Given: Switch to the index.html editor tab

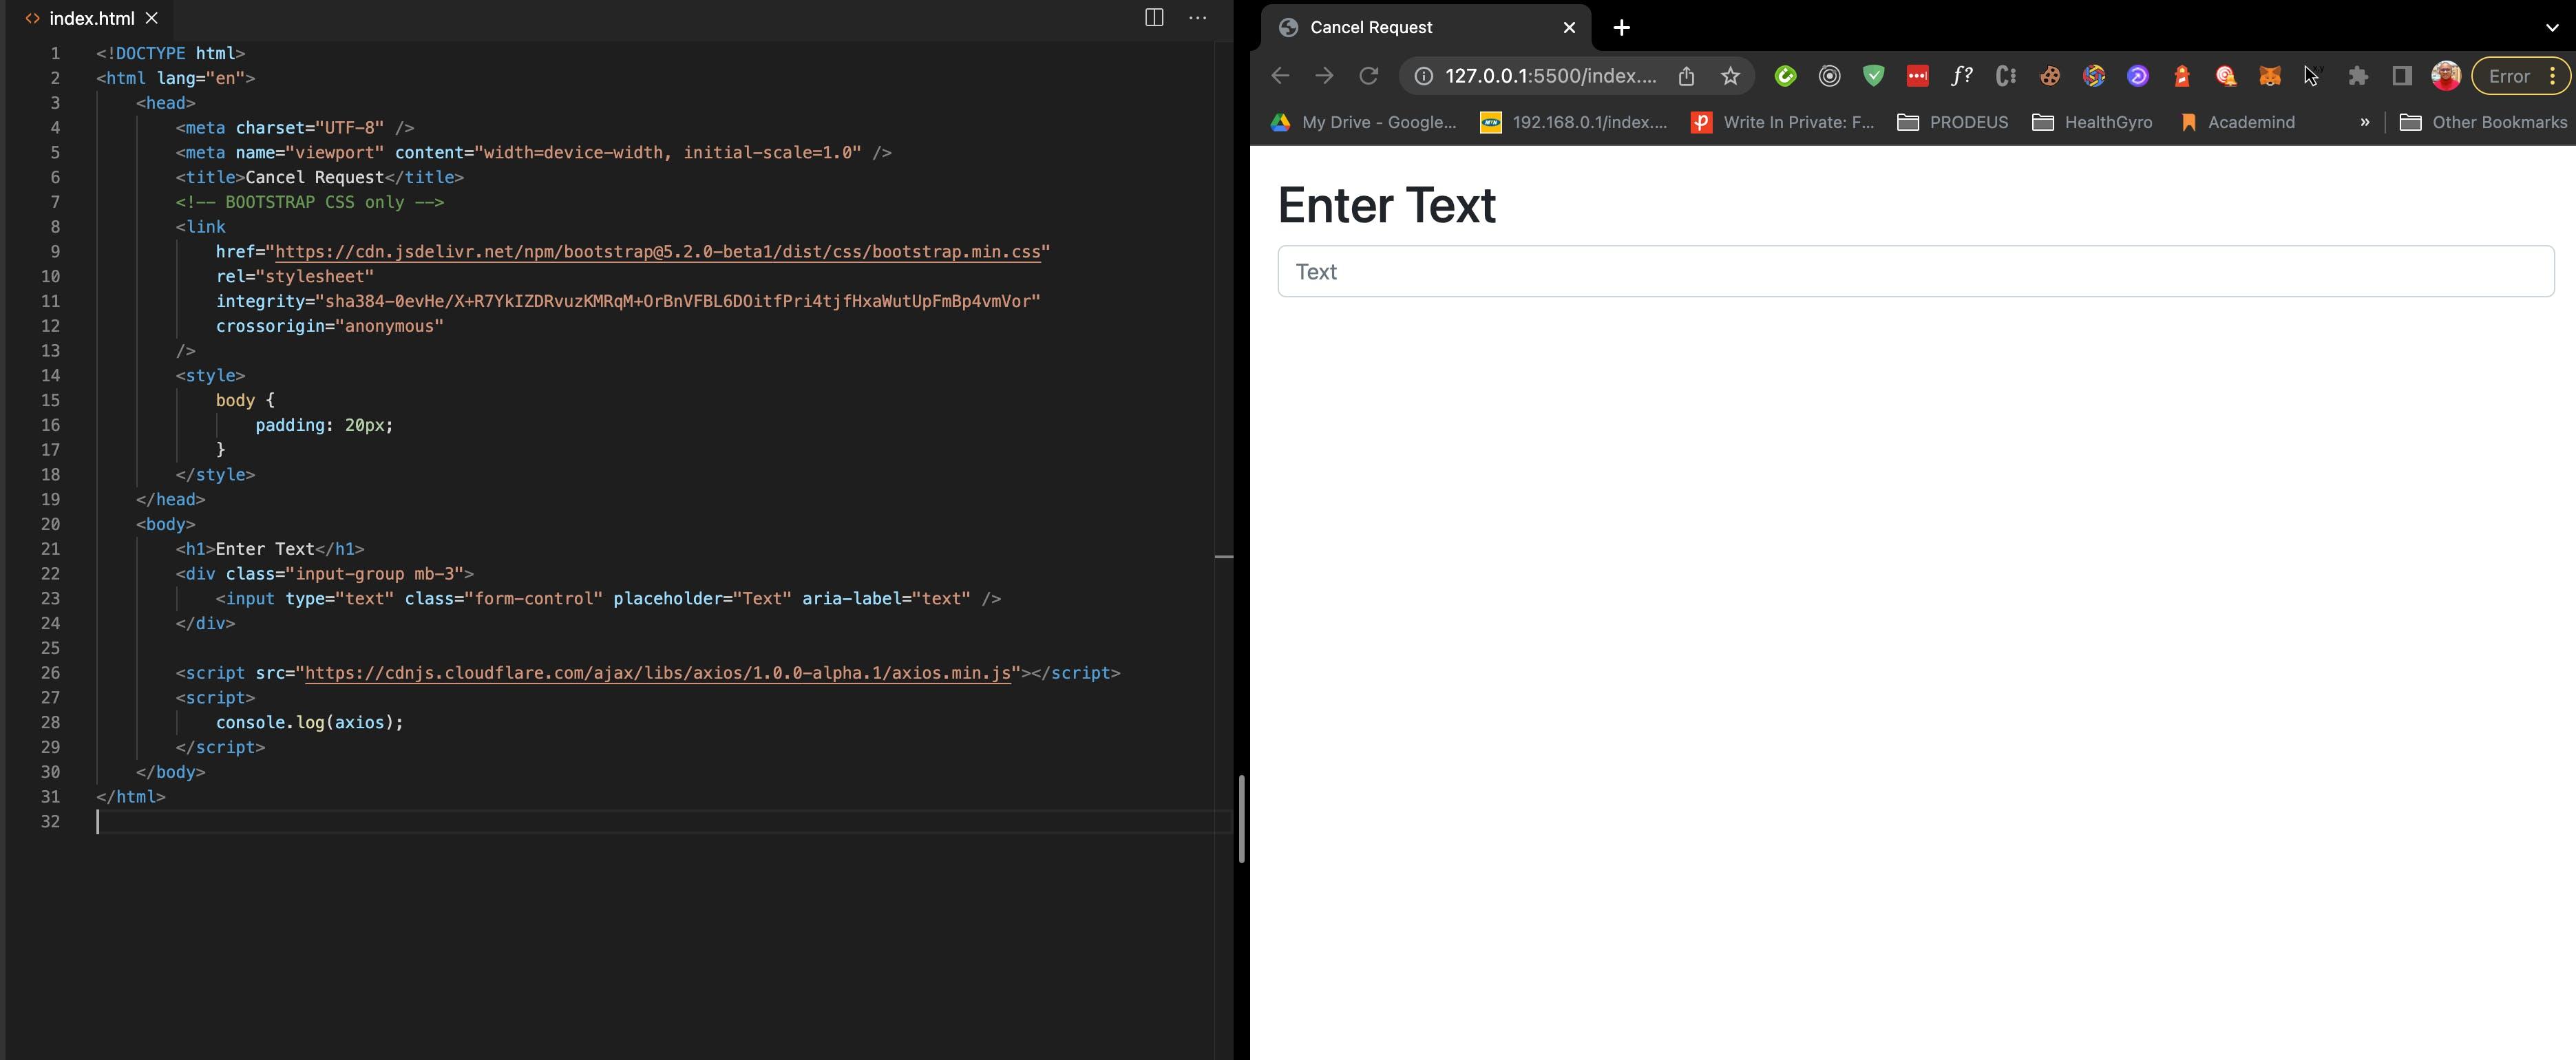Looking at the screenshot, I should (x=91, y=18).
